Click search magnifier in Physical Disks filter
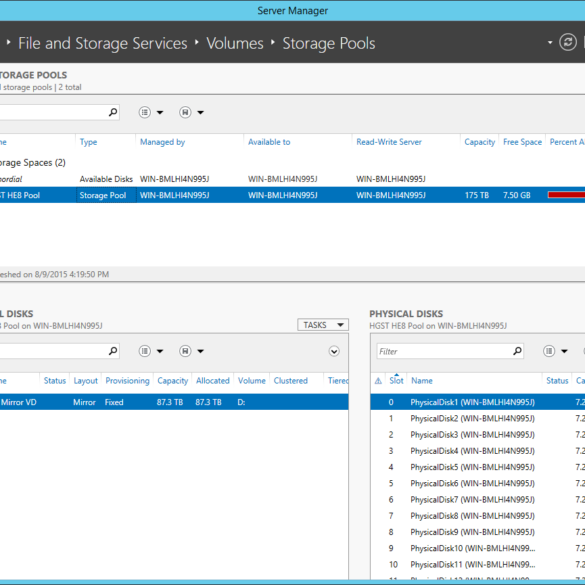The image size is (585, 585). [517, 351]
